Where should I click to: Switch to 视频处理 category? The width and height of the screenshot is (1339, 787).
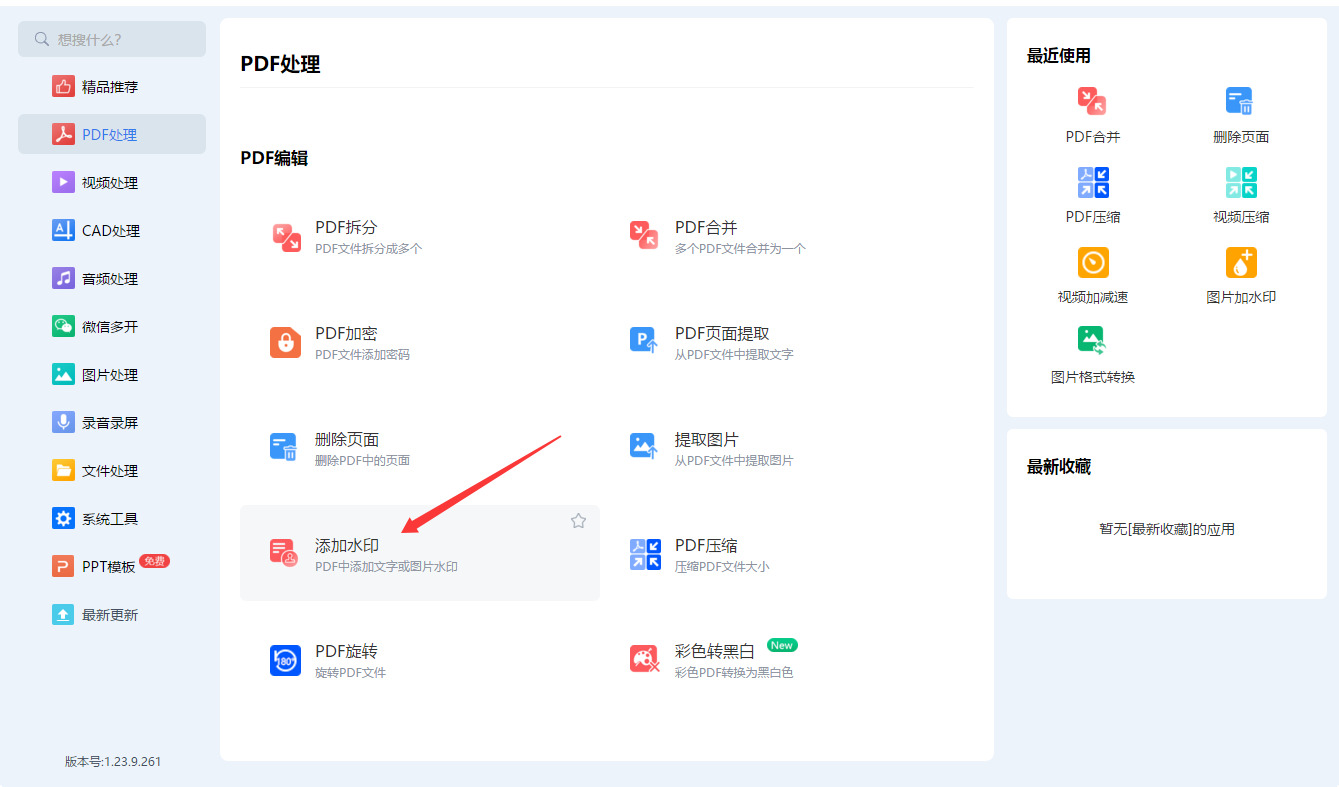112,183
